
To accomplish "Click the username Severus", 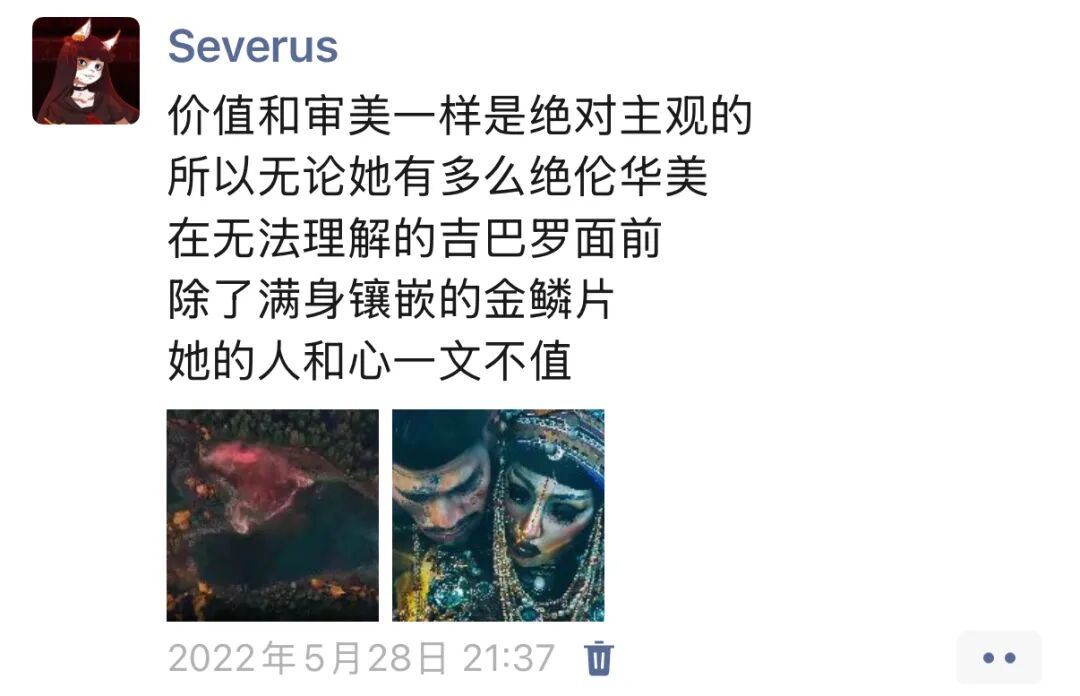I will (253, 46).
